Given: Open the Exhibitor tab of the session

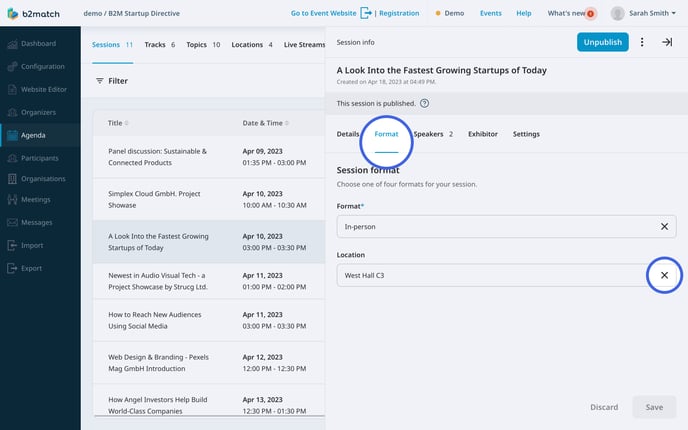Looking at the screenshot, I should 483,134.
